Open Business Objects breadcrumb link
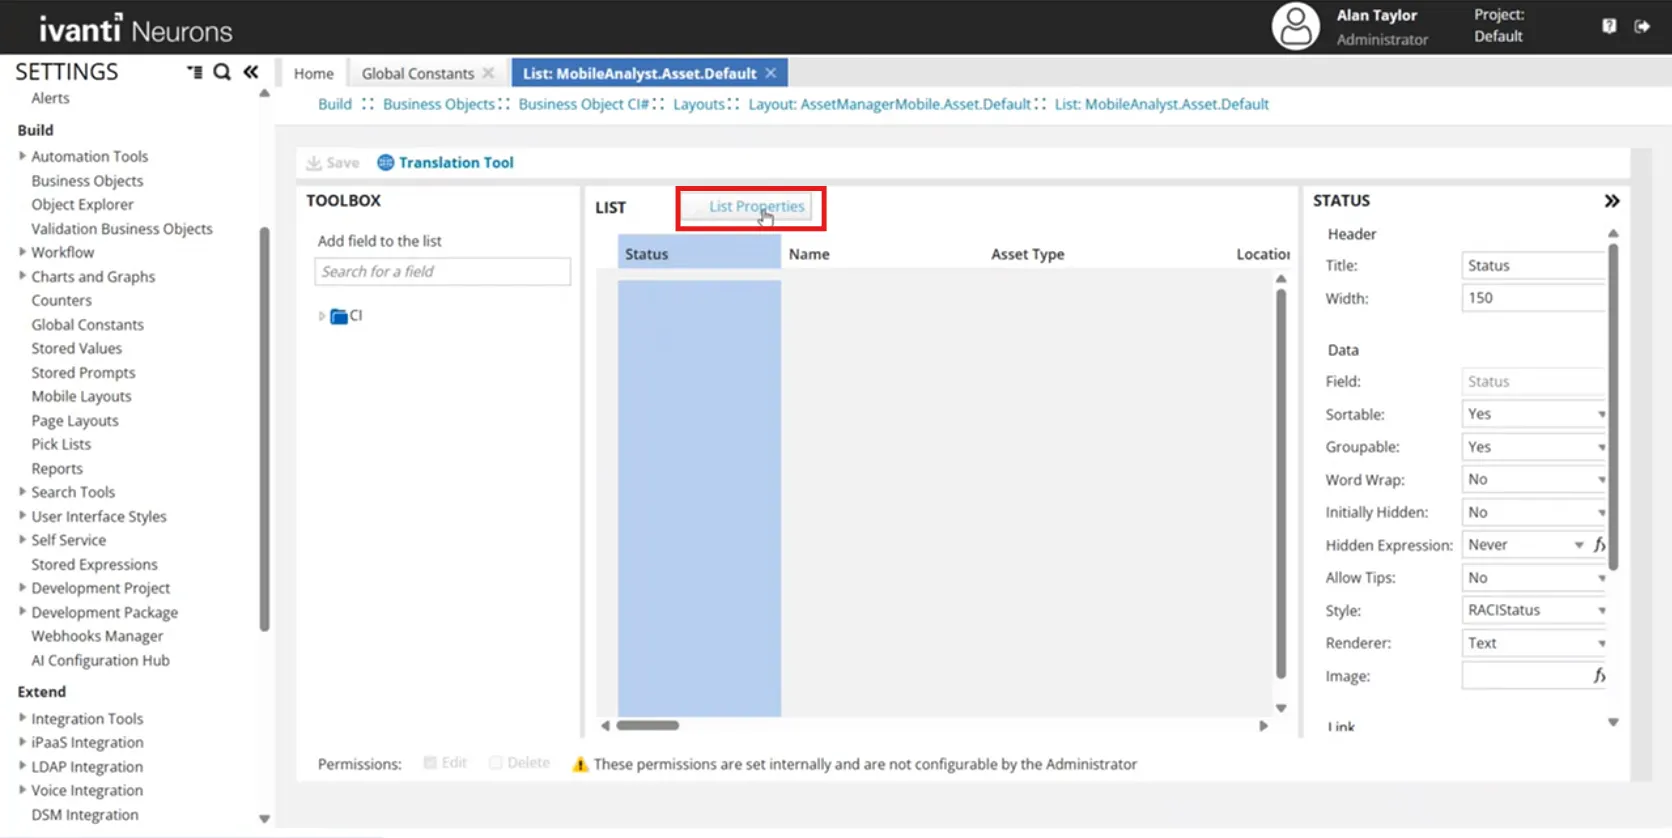 click(x=439, y=104)
